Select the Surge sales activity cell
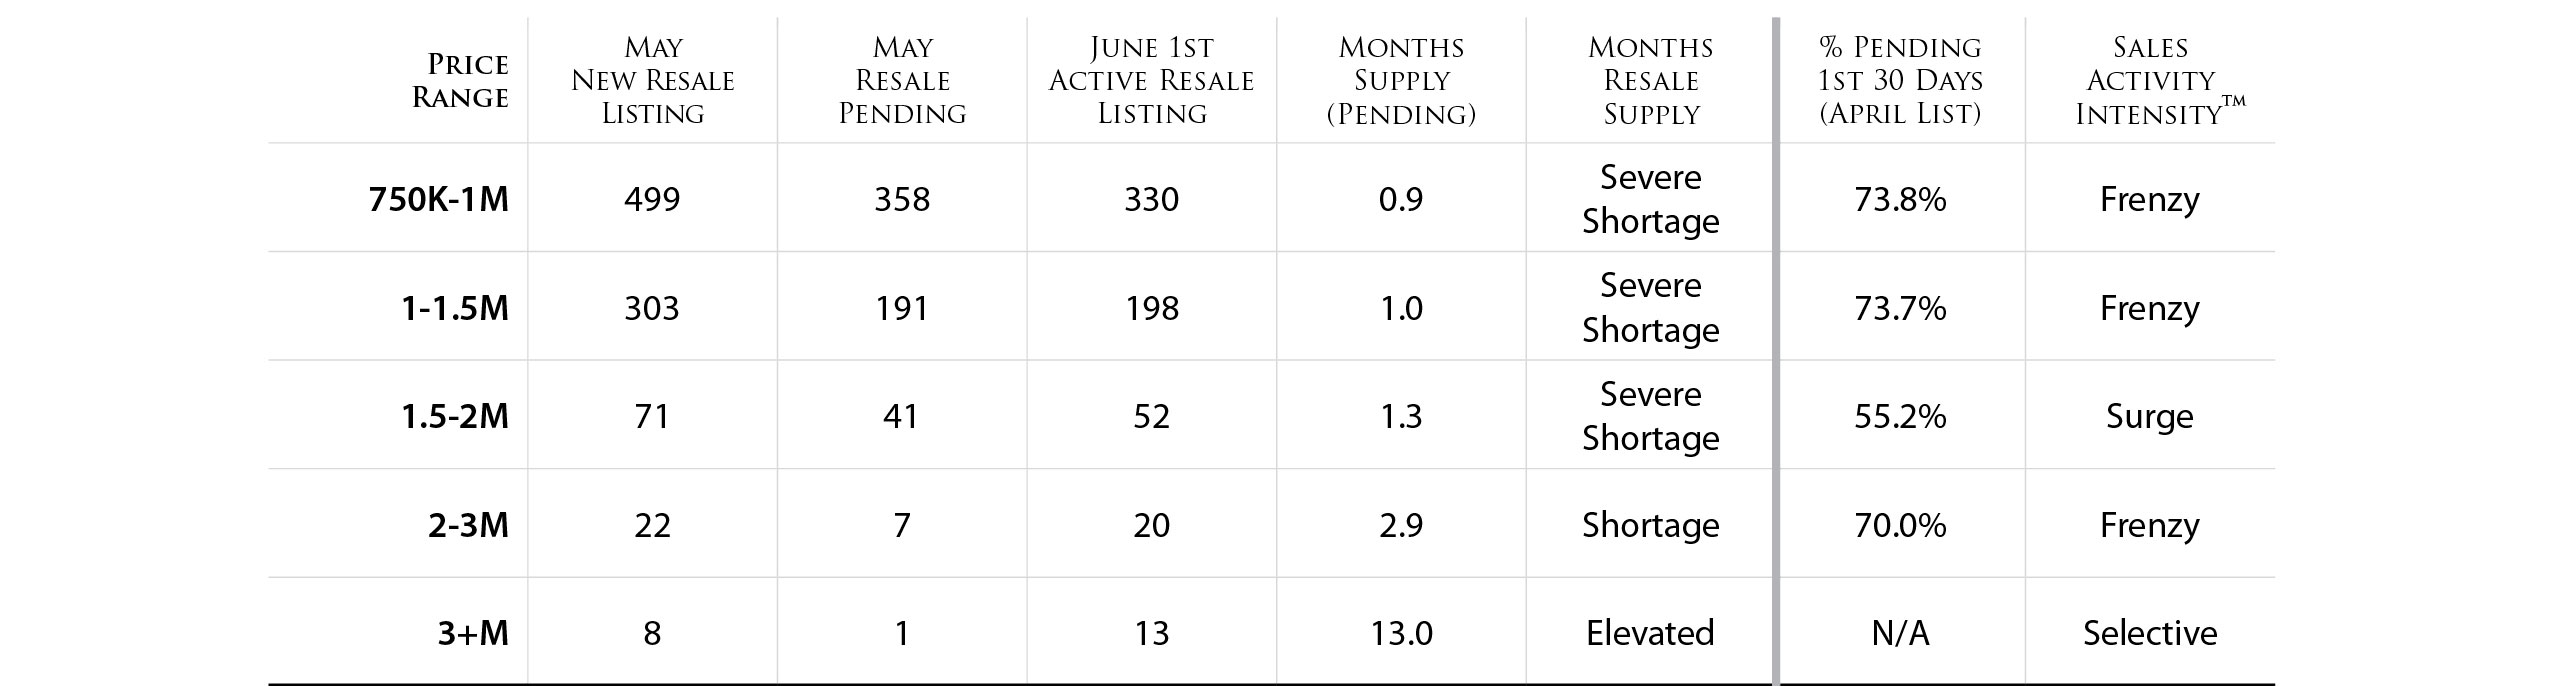The height and width of the screenshot is (686, 2550). coord(2150,417)
